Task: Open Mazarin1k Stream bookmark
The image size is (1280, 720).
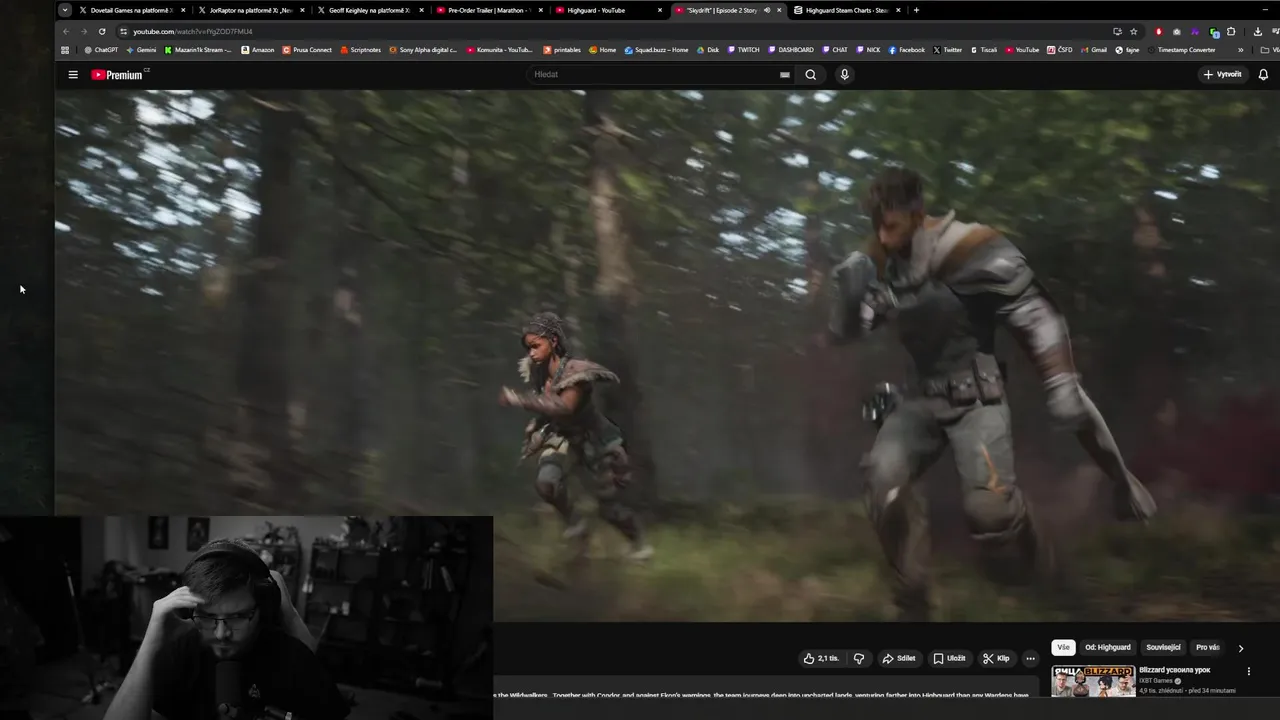Action: [x=198, y=50]
